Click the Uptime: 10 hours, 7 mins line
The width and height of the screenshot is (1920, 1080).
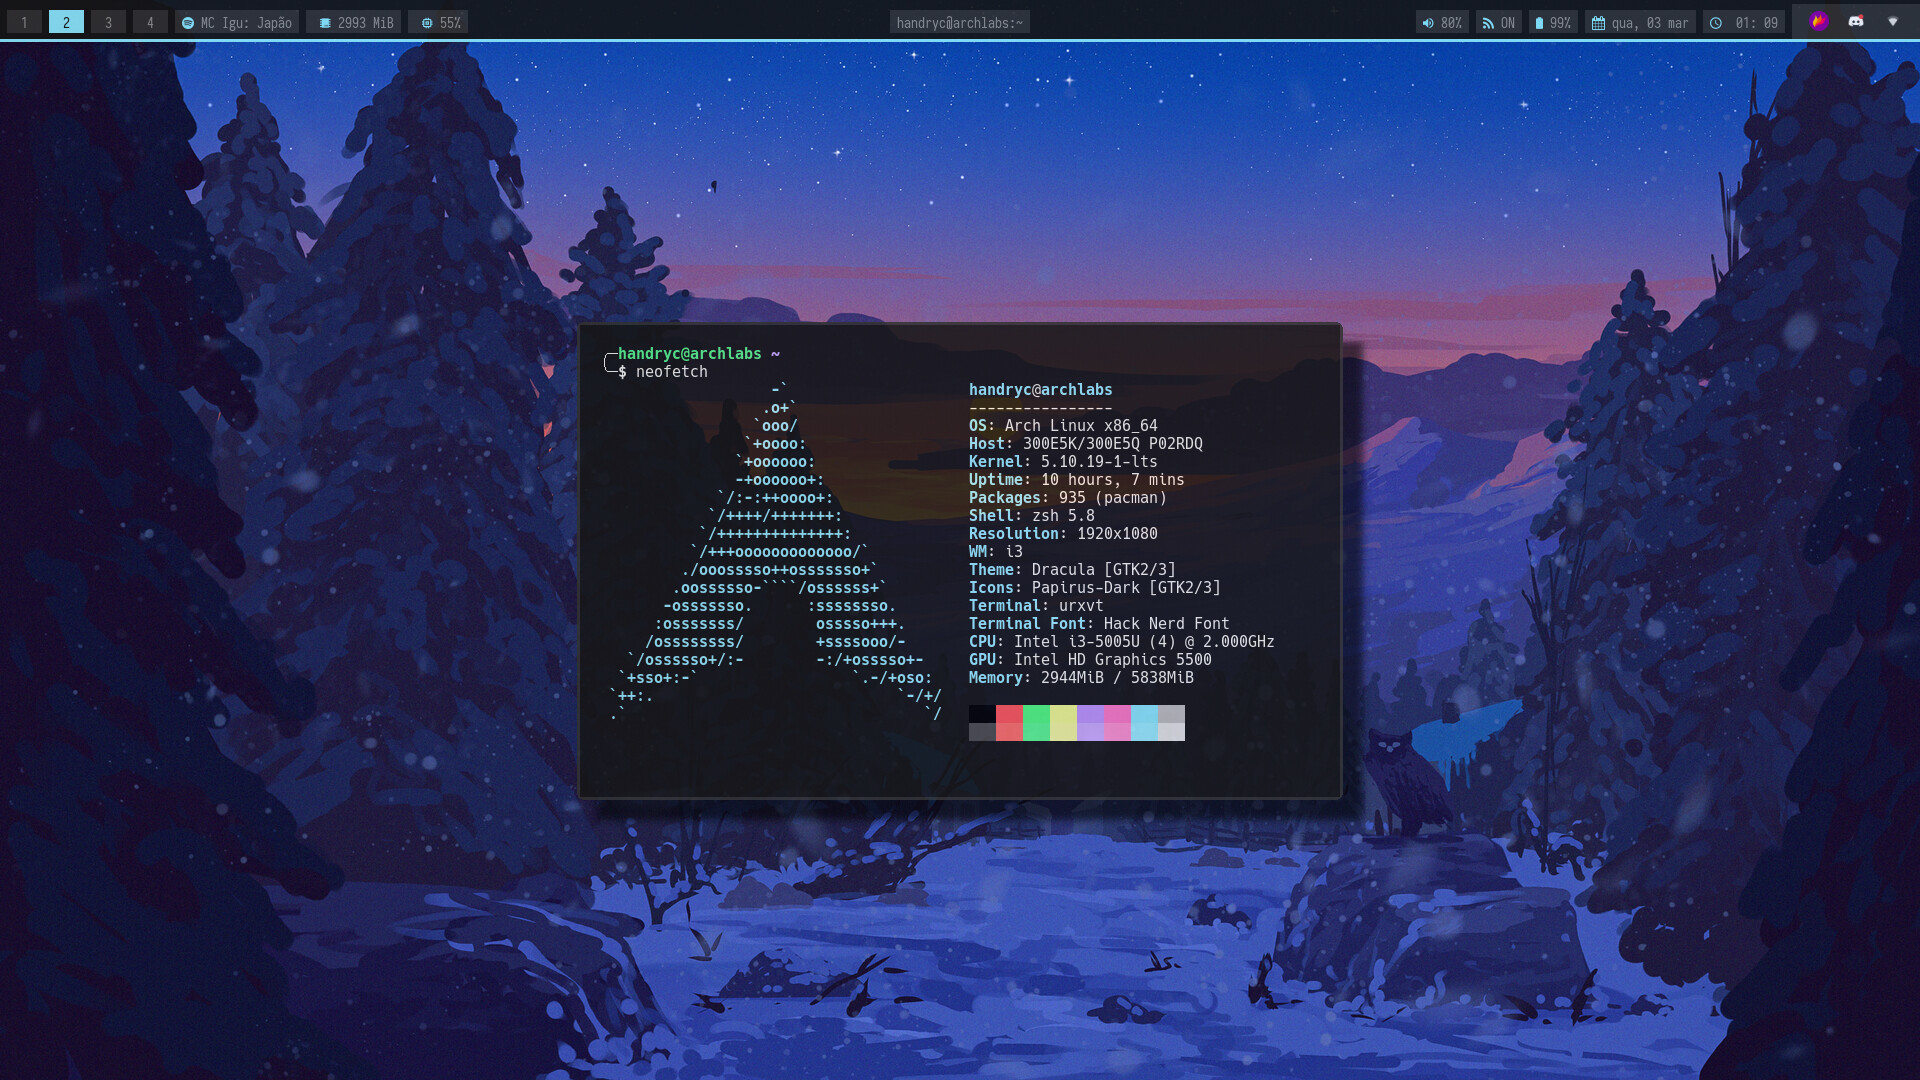coord(1076,480)
